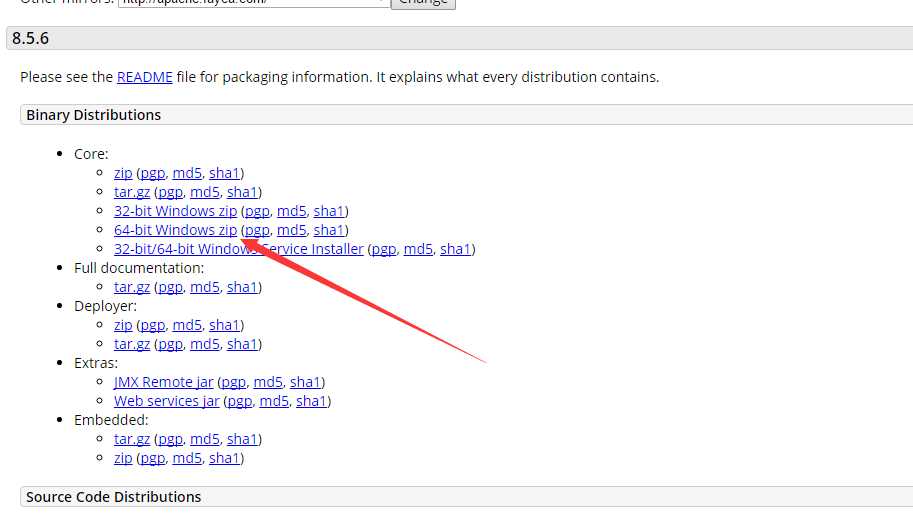The image size is (913, 527).
Task: Open md5 for 32-bit Windows zip
Action: [292, 211]
